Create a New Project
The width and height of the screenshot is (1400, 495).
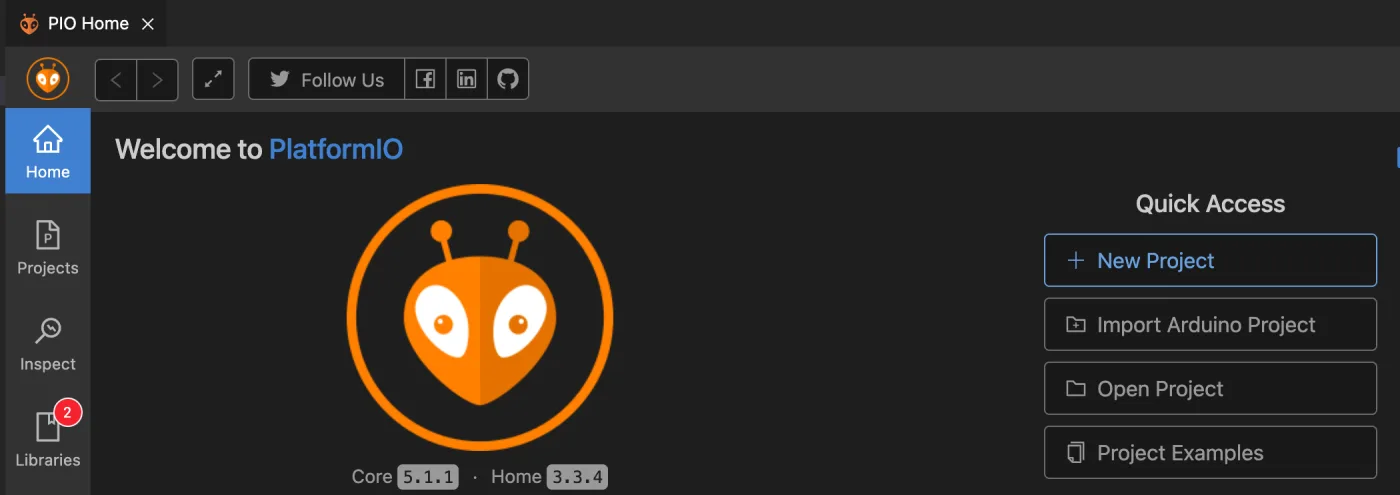[x=1210, y=260]
